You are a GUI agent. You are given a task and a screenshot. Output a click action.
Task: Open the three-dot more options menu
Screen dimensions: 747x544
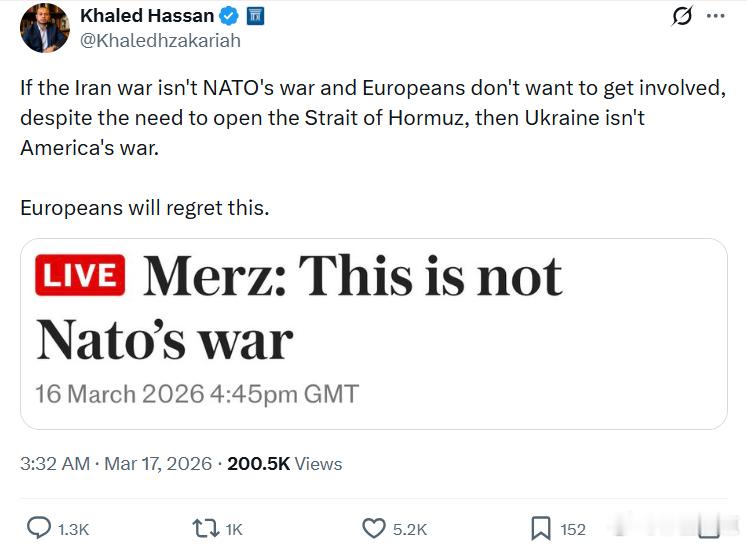716,17
